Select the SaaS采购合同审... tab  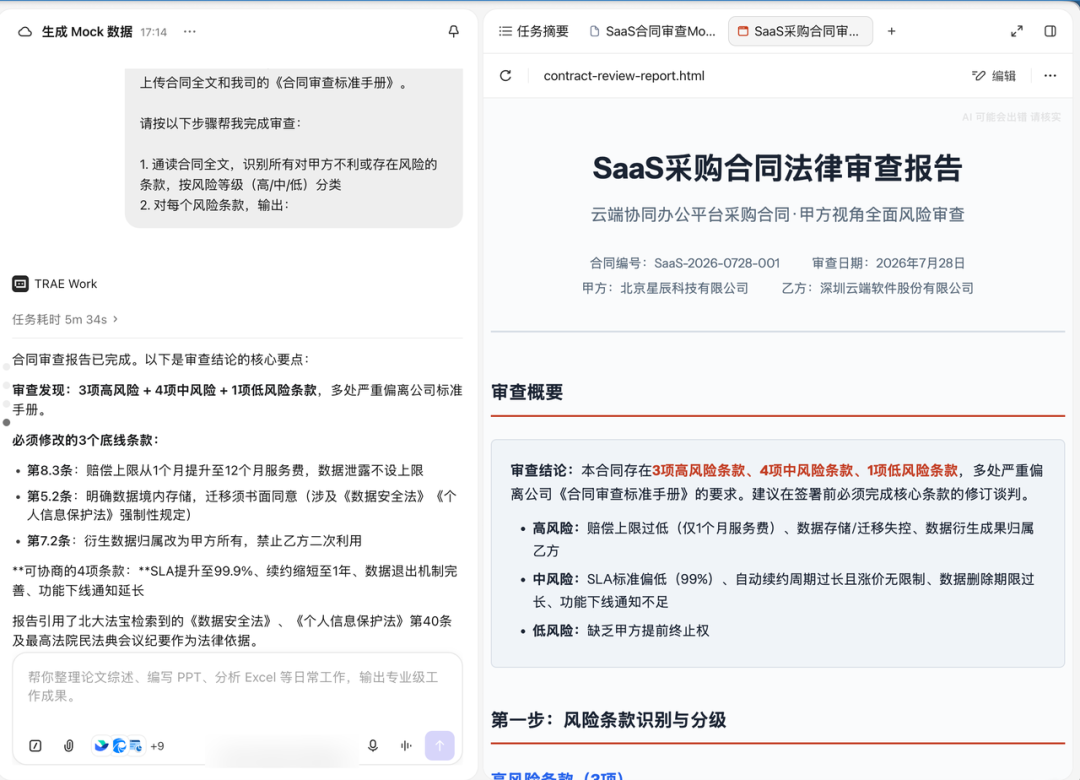point(800,32)
